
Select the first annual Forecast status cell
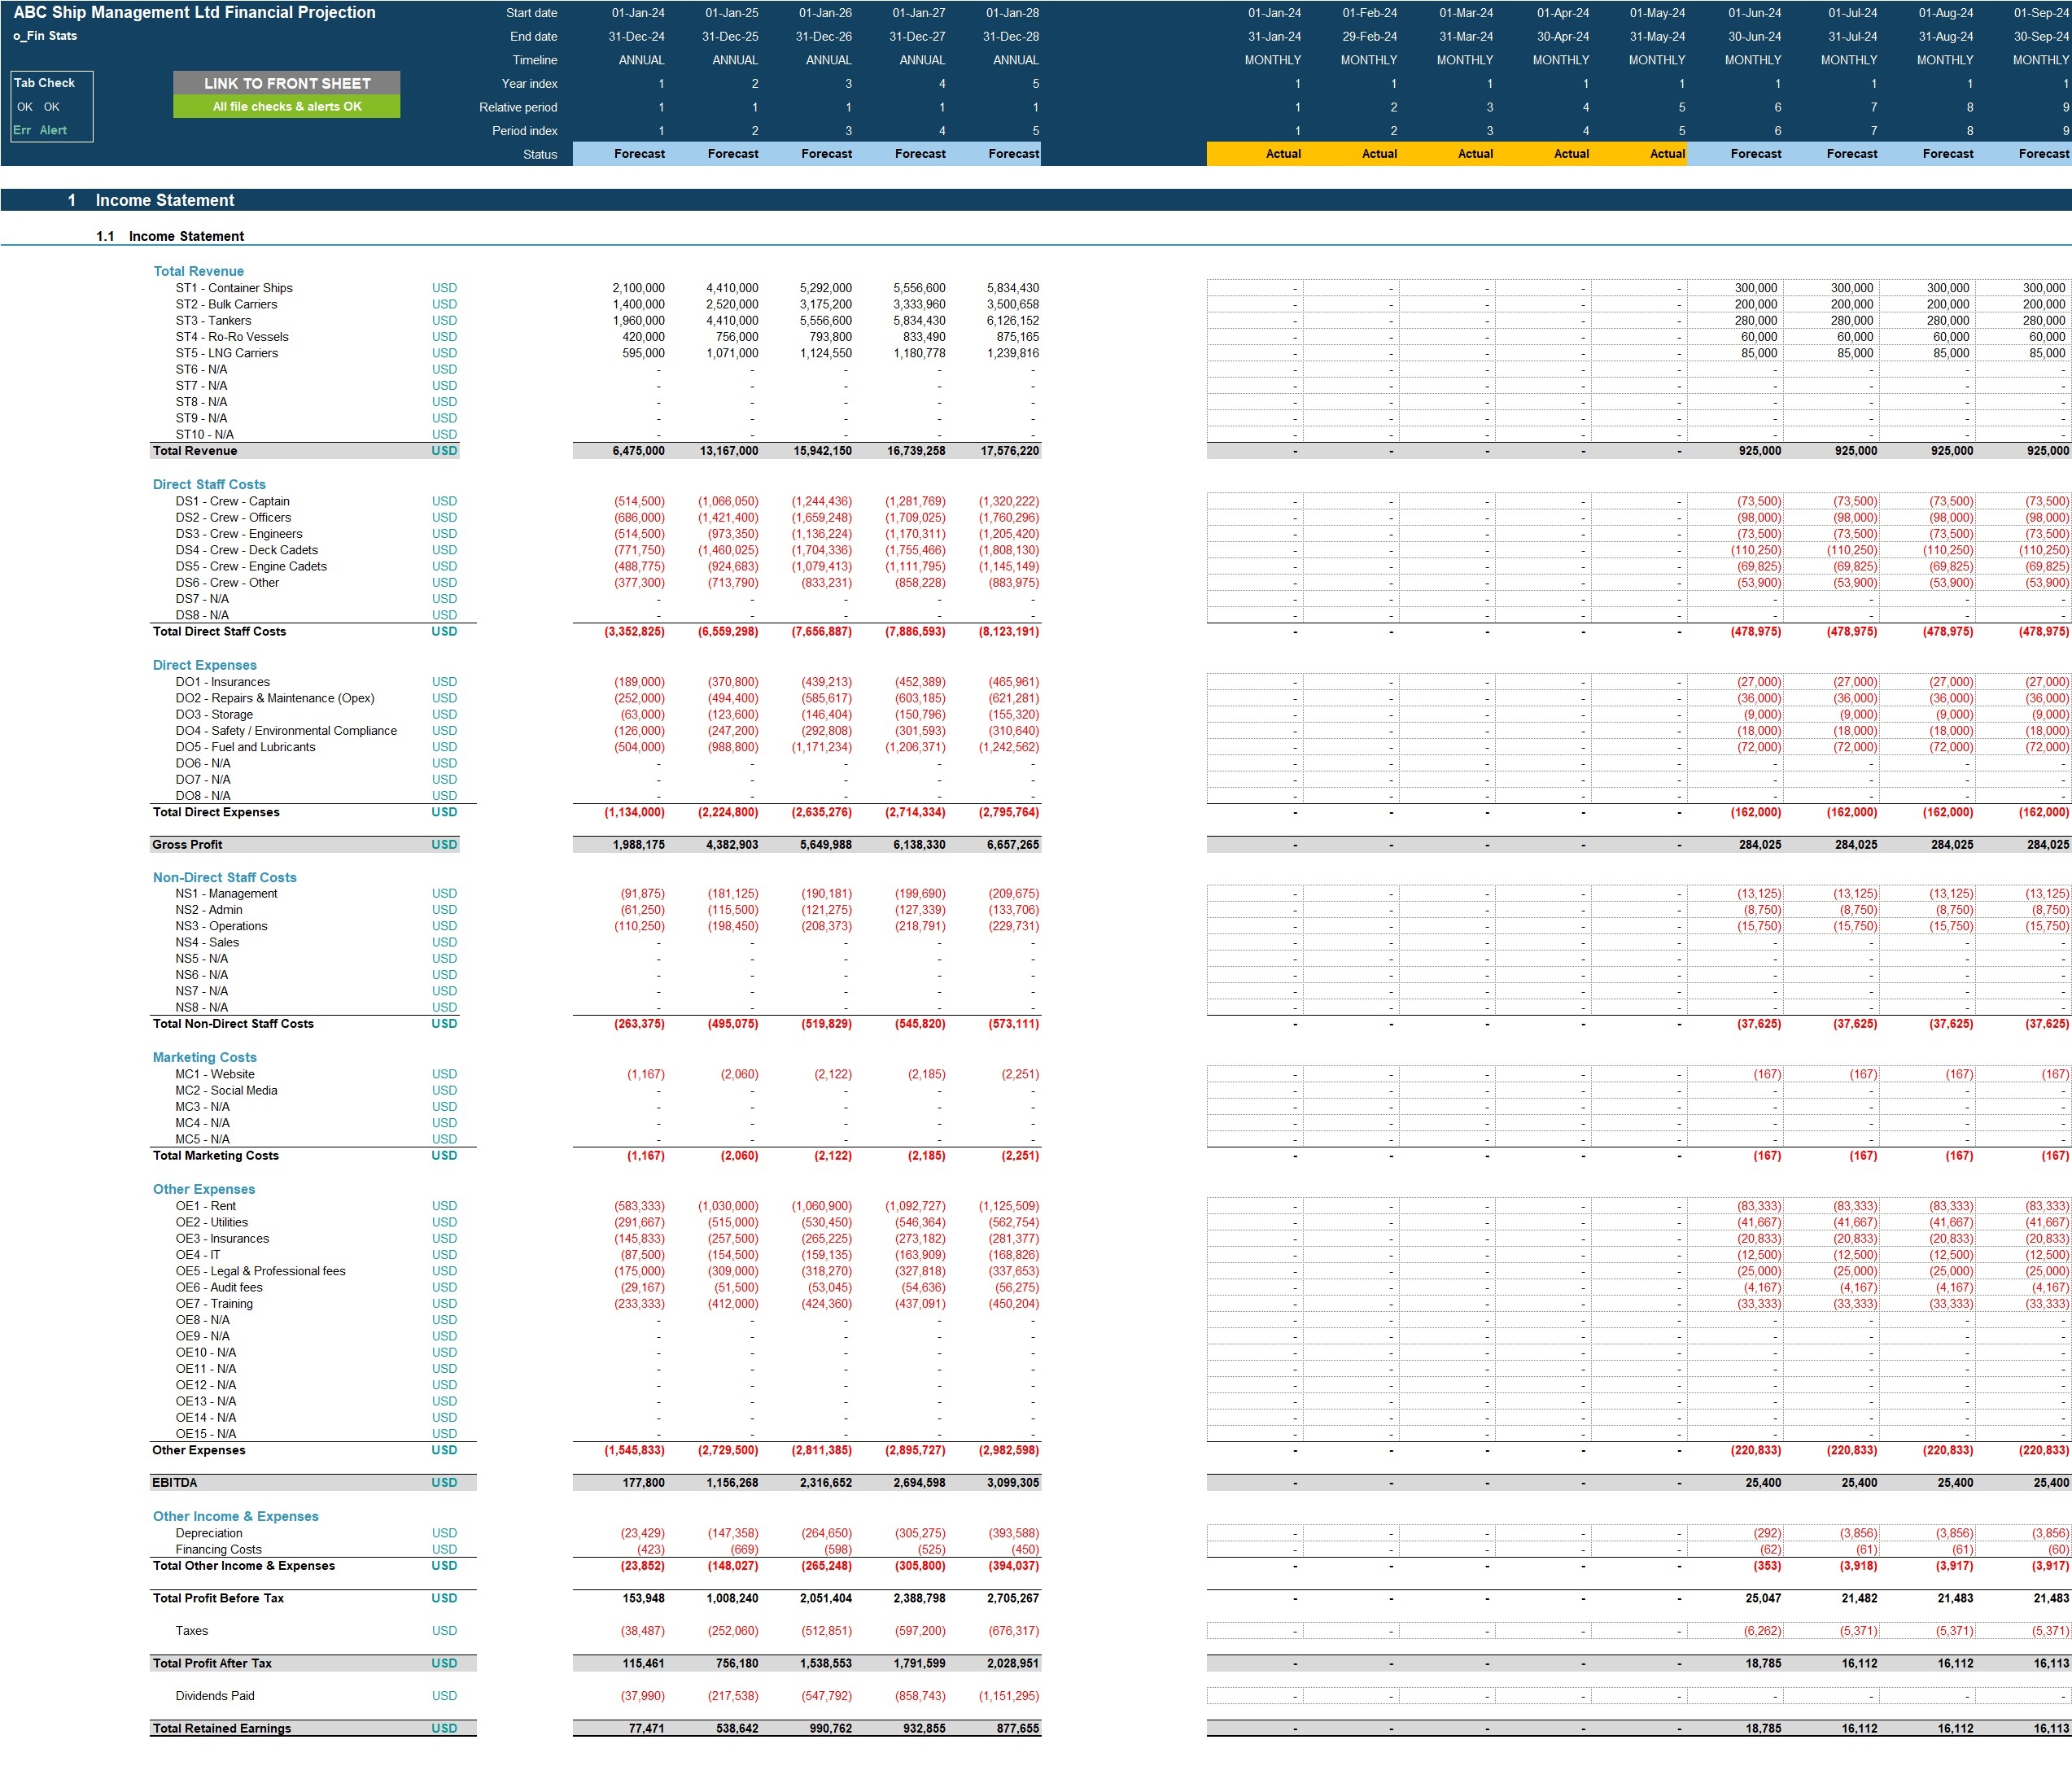(x=620, y=154)
